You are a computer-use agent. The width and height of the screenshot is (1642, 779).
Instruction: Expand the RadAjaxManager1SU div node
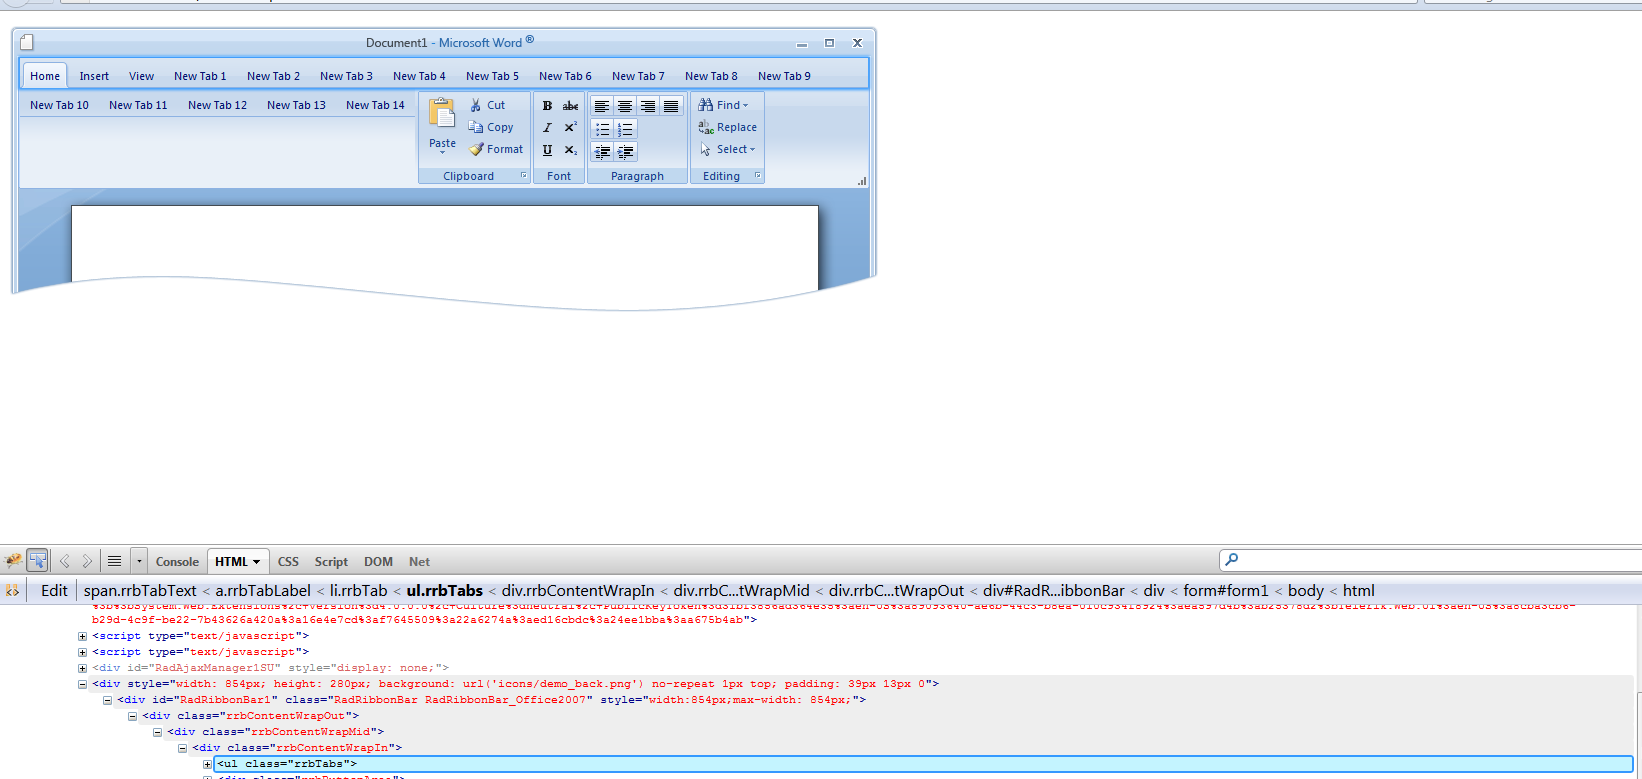pyautogui.click(x=82, y=668)
